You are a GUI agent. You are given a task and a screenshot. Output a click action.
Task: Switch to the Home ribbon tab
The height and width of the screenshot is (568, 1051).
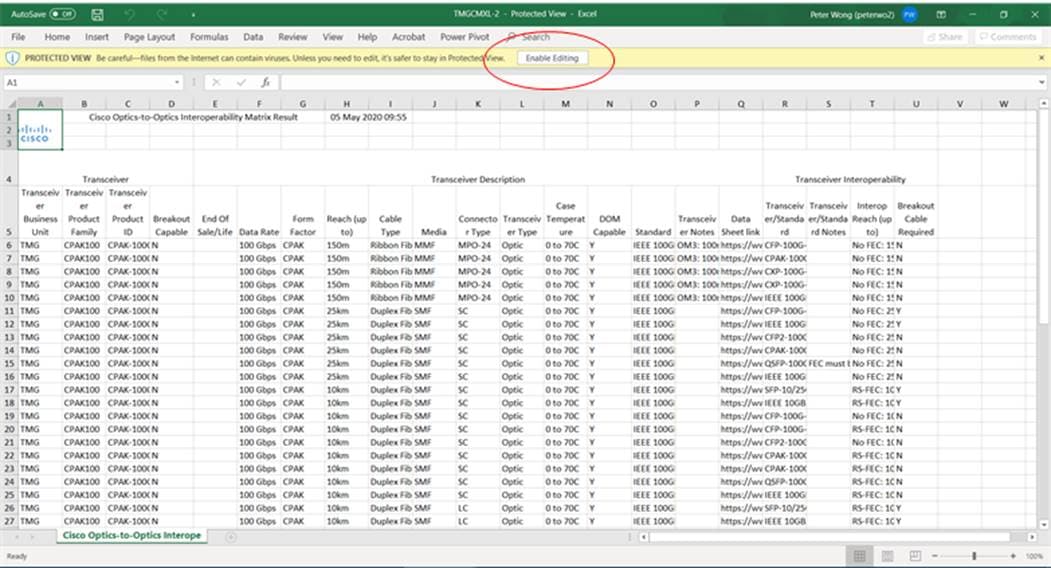tap(57, 37)
